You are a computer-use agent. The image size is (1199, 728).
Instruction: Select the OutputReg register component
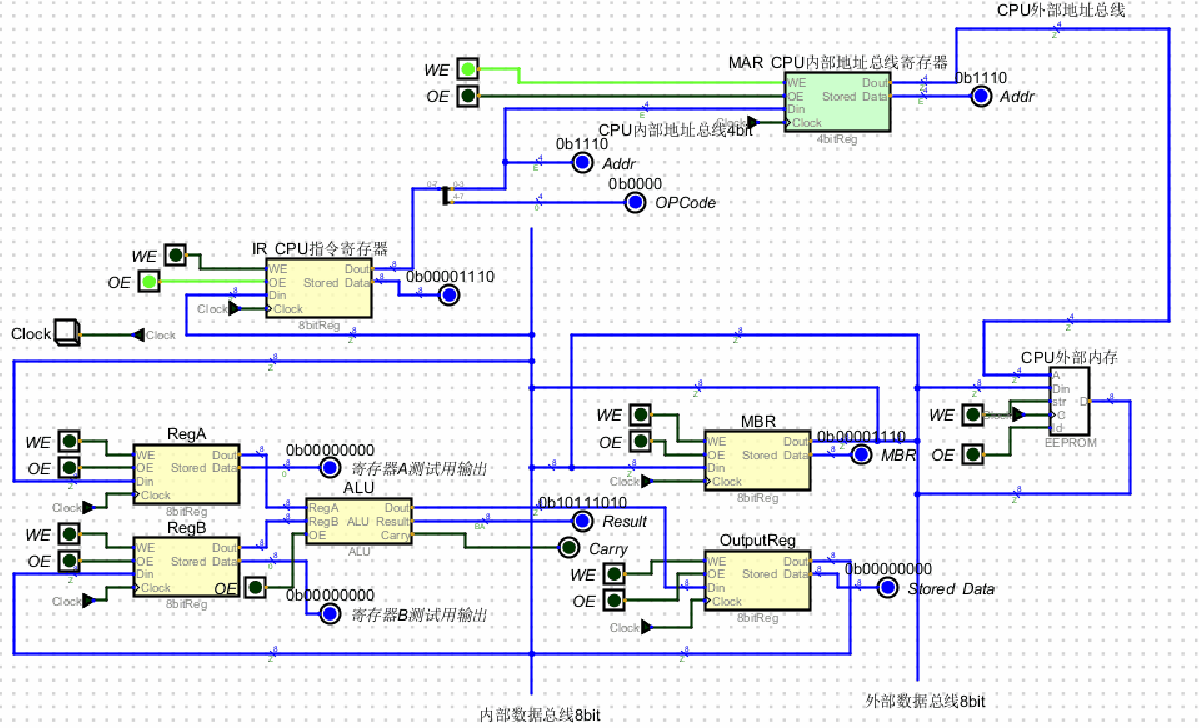tap(758, 580)
